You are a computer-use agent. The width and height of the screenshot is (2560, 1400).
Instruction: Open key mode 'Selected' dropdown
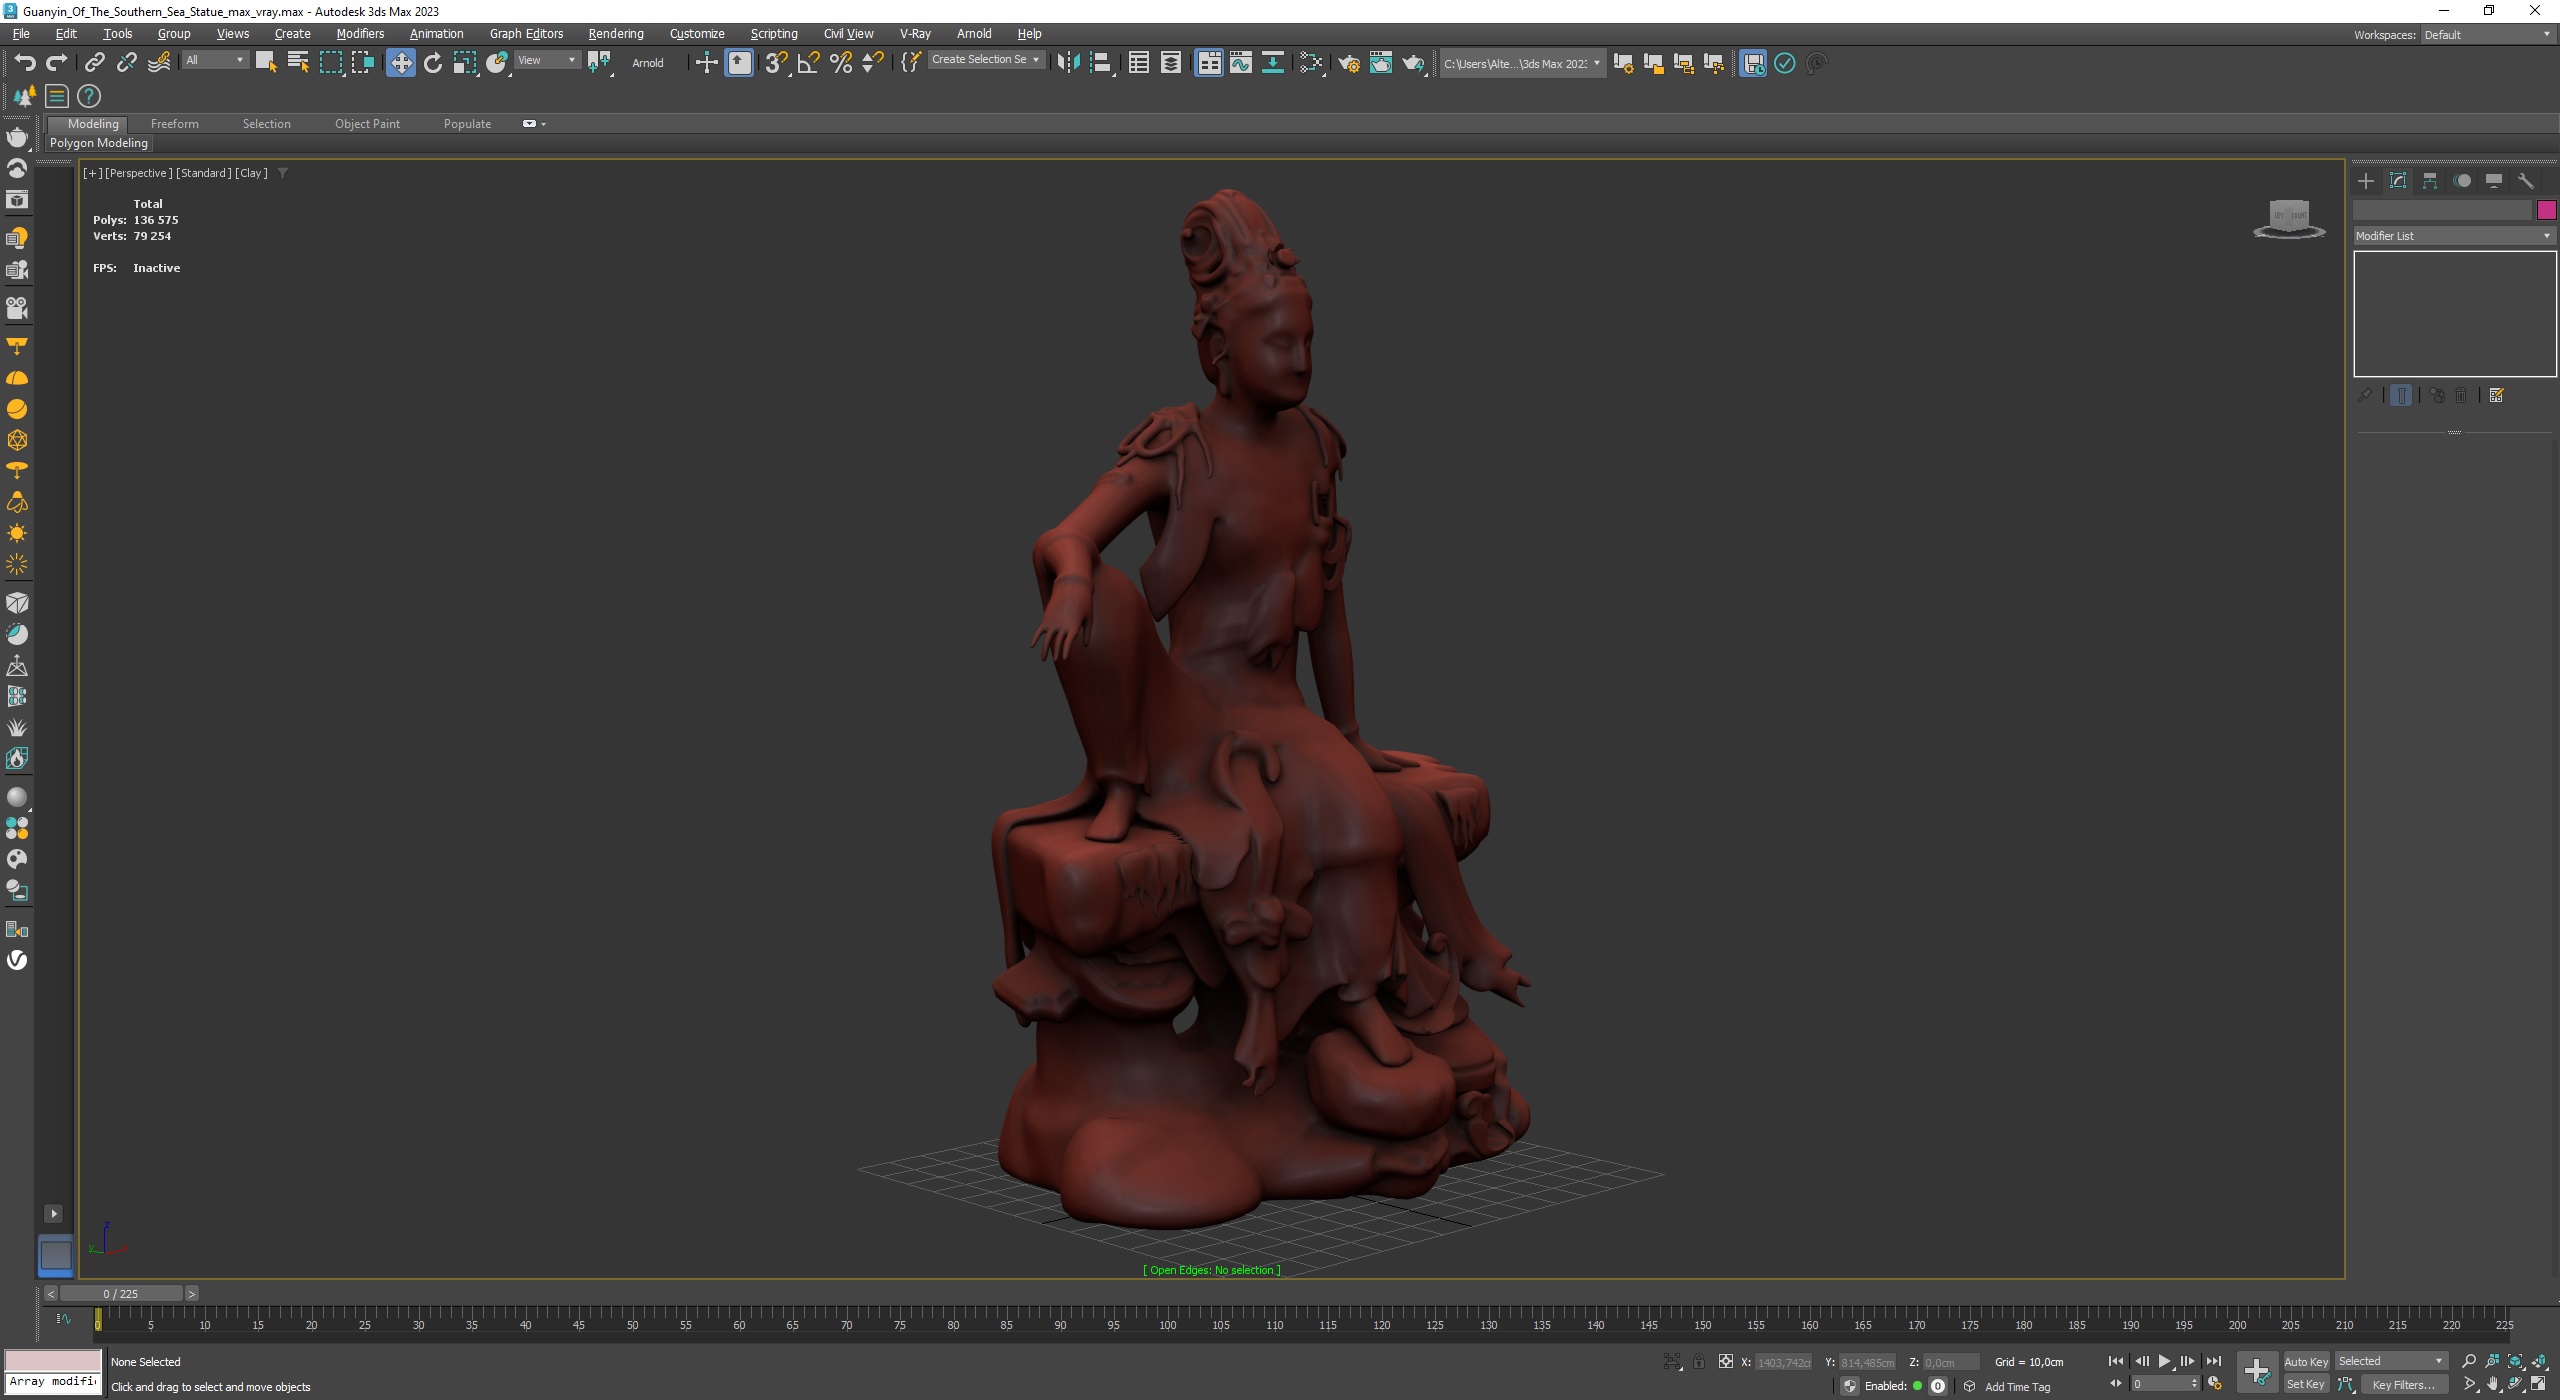(2391, 1361)
